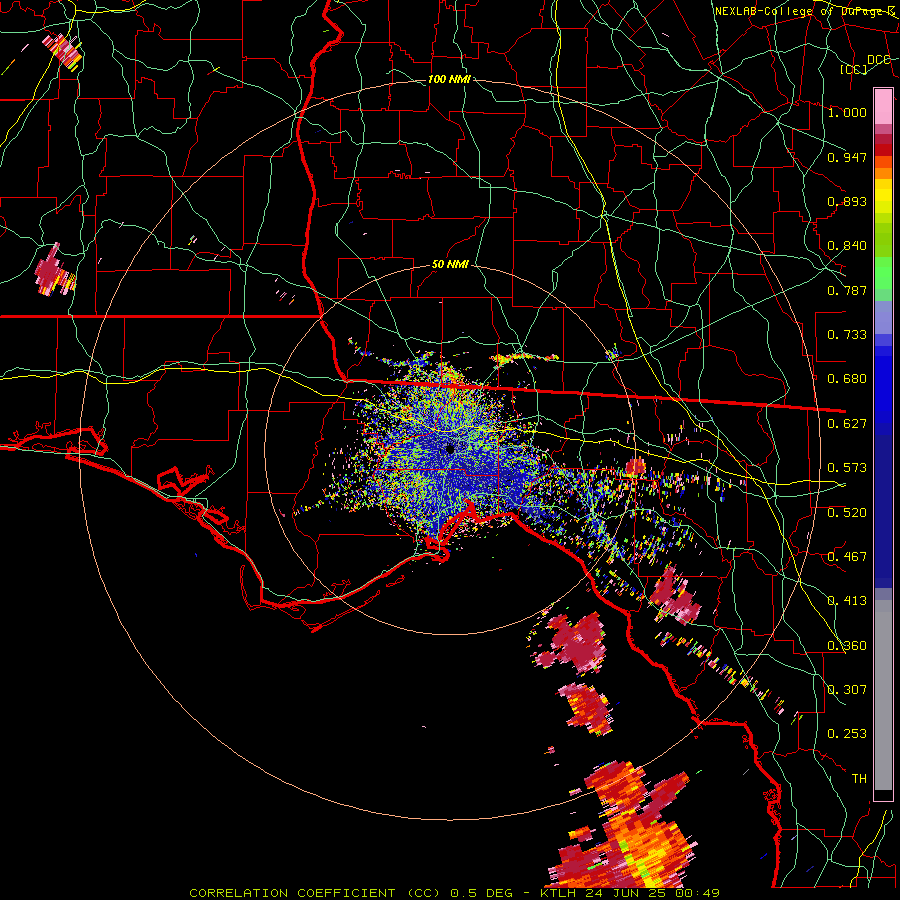This screenshot has width=900, height=900.
Task: Select the 0.413 scale value
Action: tap(847, 601)
